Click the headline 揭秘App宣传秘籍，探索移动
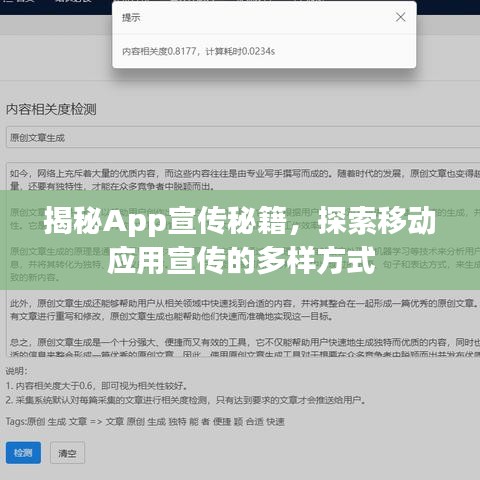The height and width of the screenshot is (480, 480). point(240,221)
